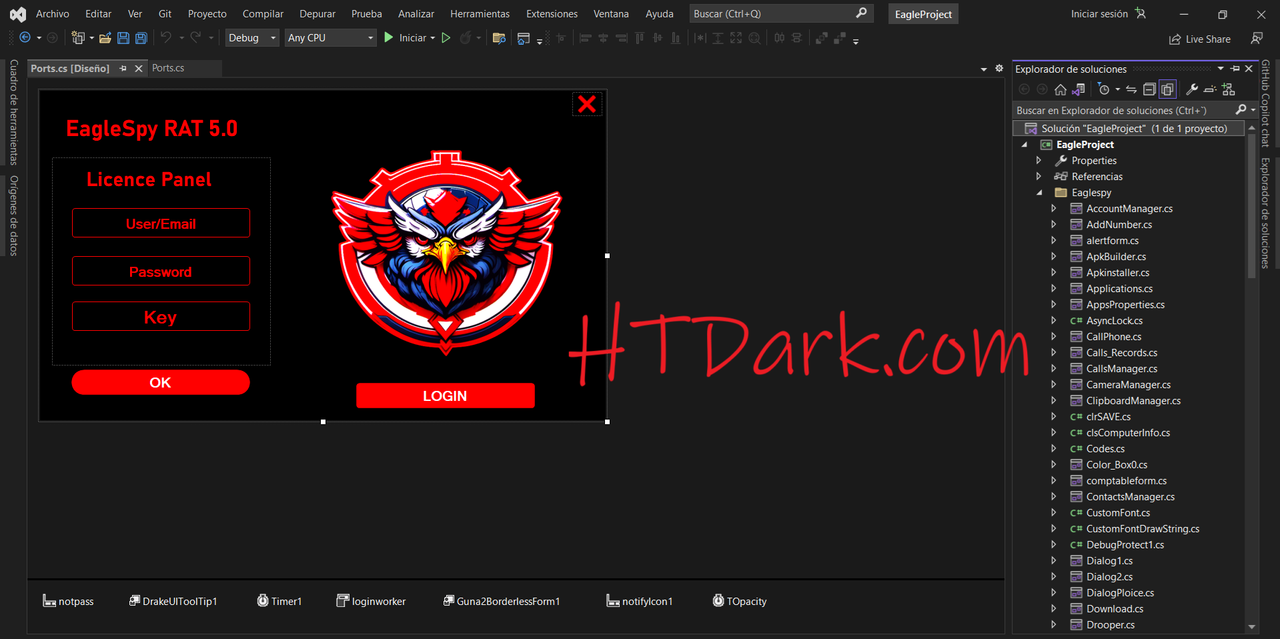Click the Find in Files folder-search icon
The width and height of the screenshot is (1280, 639).
pyautogui.click(x=498, y=38)
